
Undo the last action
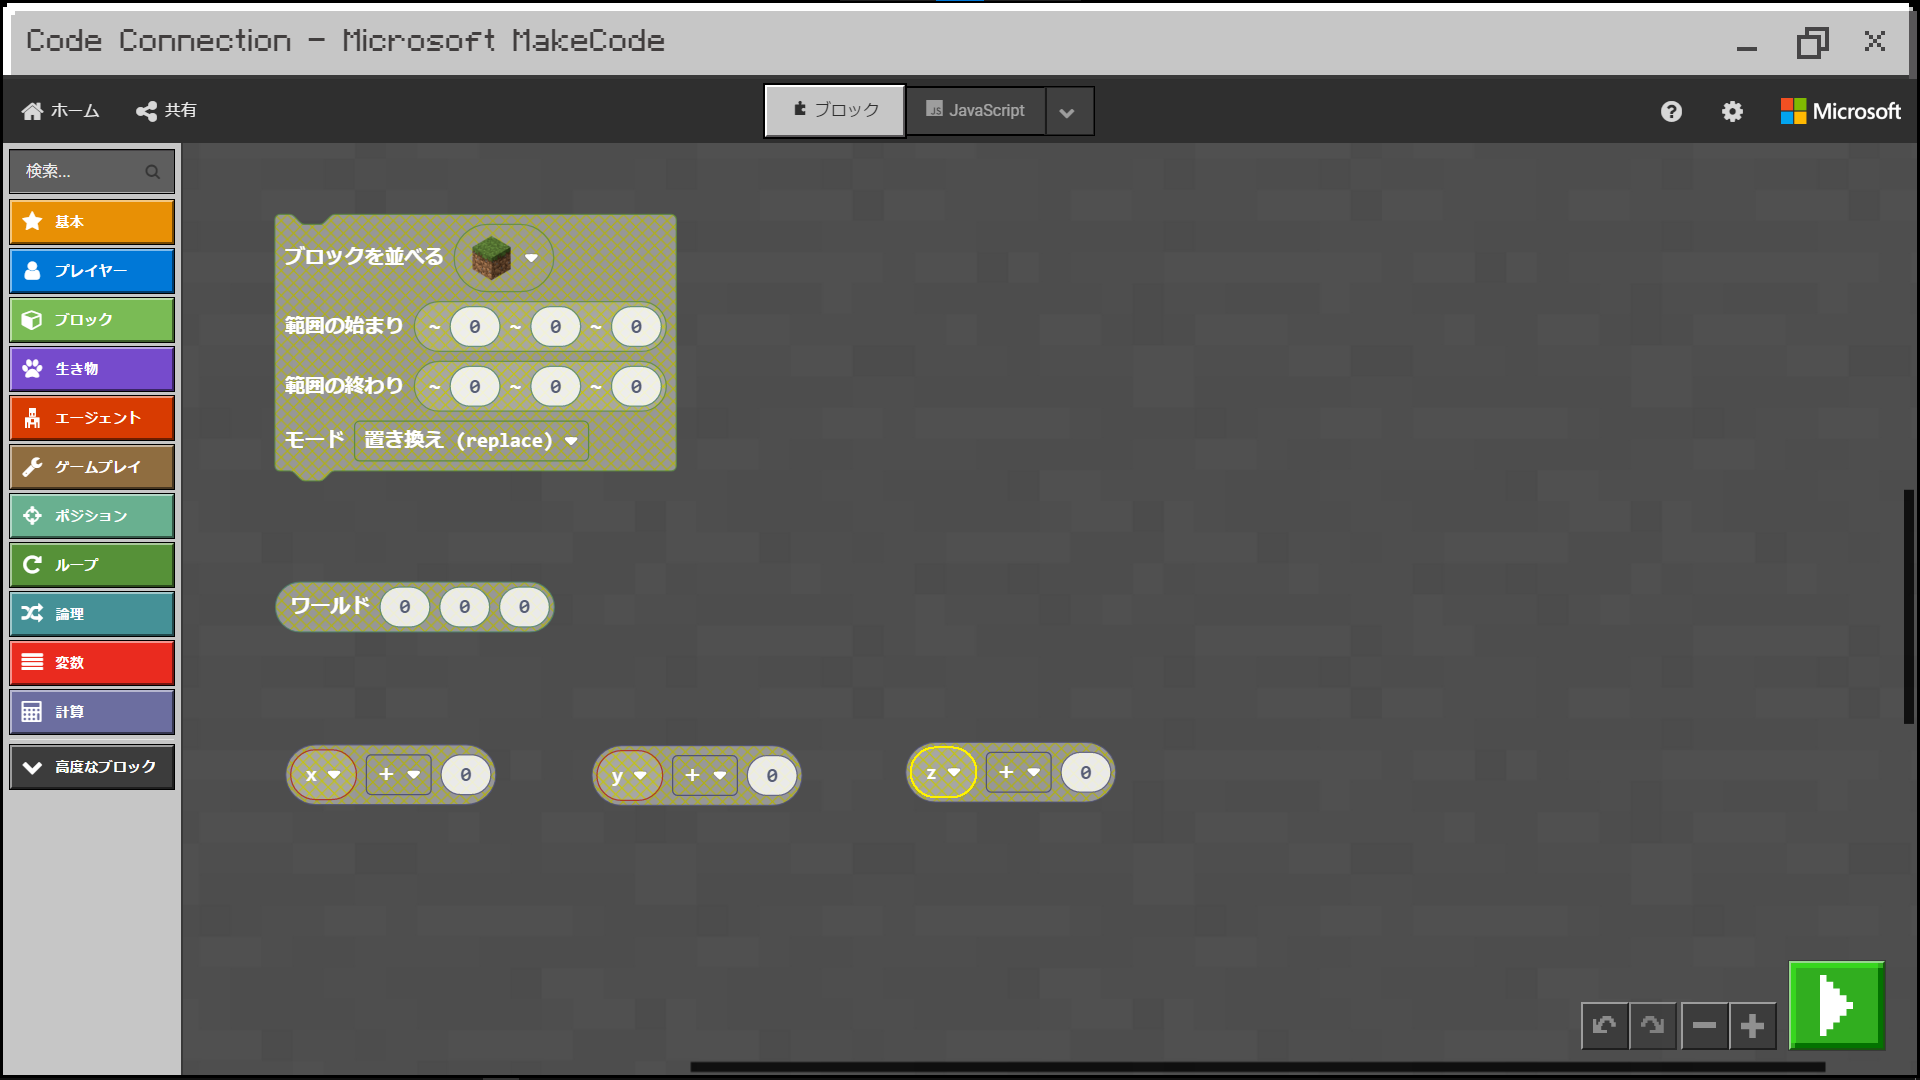(x=1604, y=1026)
